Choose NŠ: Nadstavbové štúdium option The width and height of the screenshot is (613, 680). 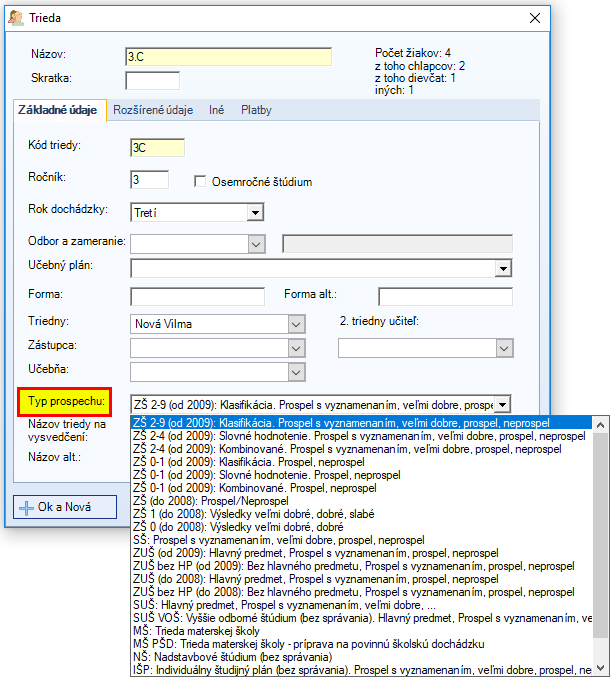(x=362, y=657)
